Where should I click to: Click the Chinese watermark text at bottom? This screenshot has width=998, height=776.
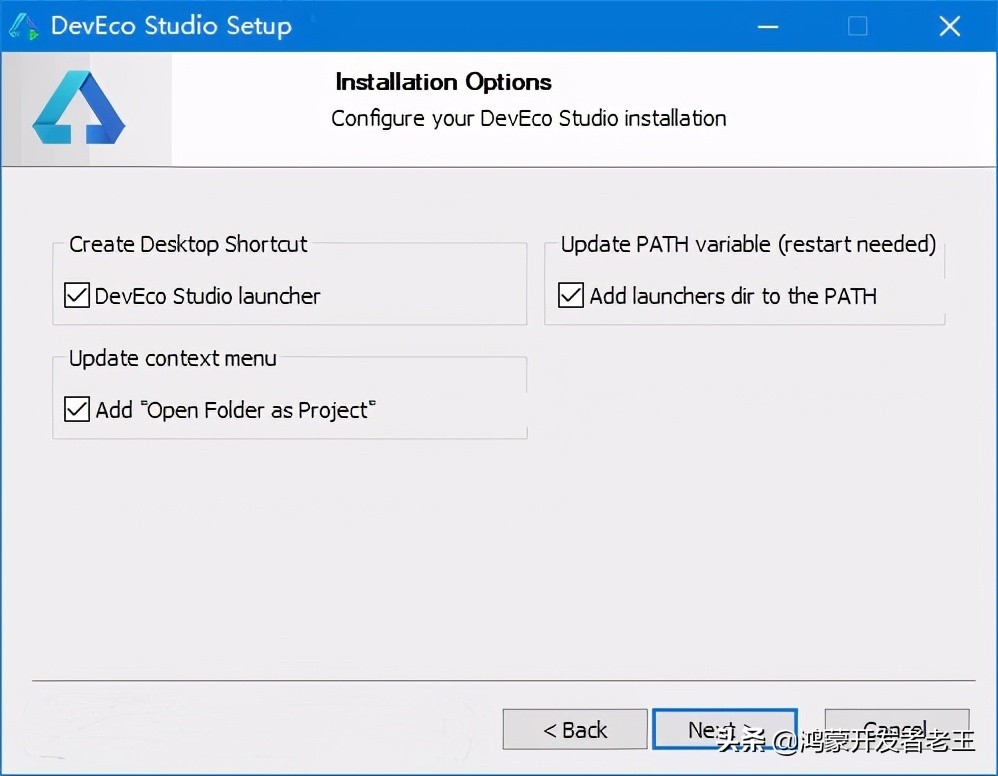(845, 742)
